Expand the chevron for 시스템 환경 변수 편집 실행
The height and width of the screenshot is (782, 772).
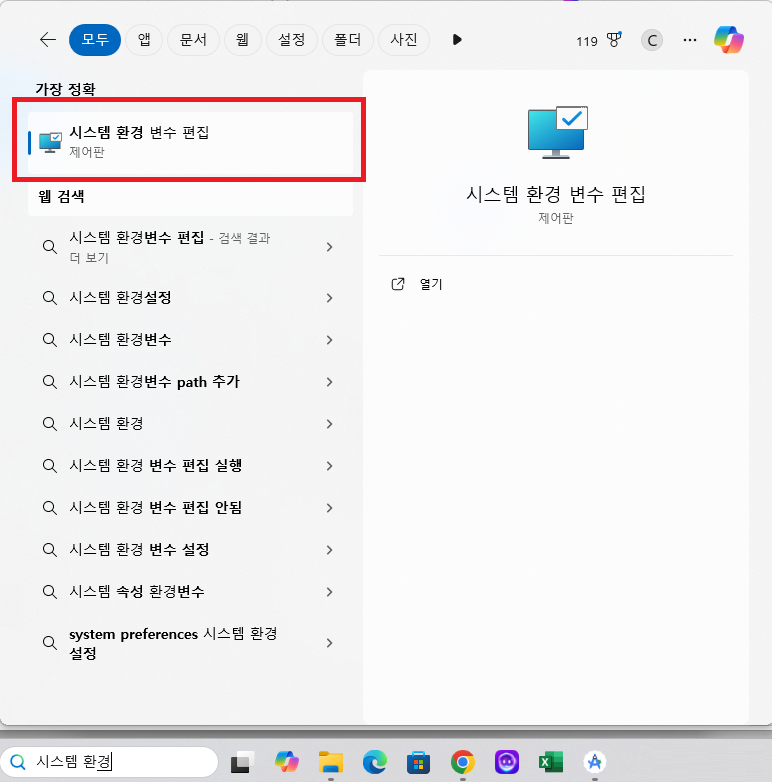pos(329,466)
